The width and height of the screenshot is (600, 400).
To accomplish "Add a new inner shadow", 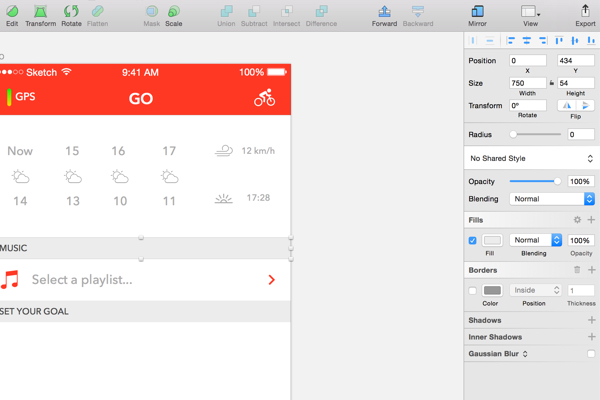I will click(592, 337).
